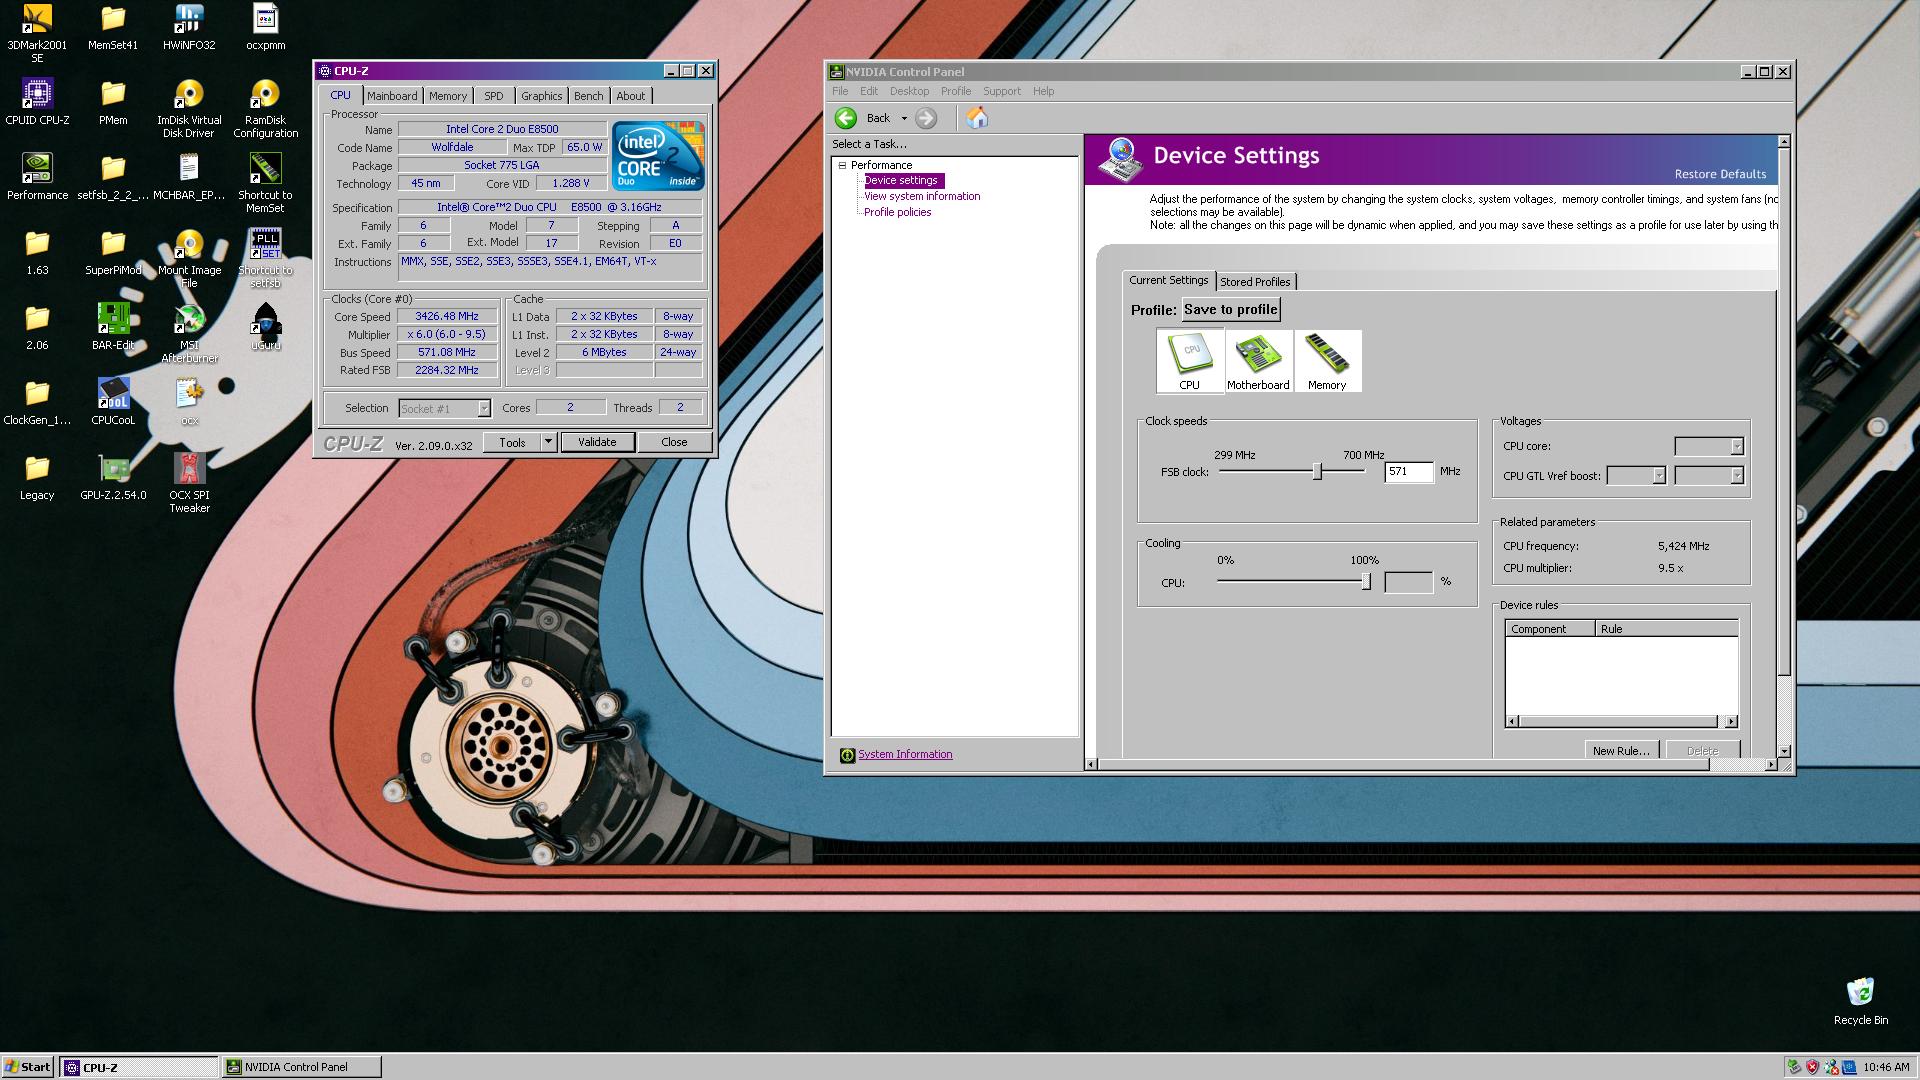Launch the BAR-Edit desktop icon
Image resolution: width=1920 pixels, height=1080 pixels.
click(113, 327)
